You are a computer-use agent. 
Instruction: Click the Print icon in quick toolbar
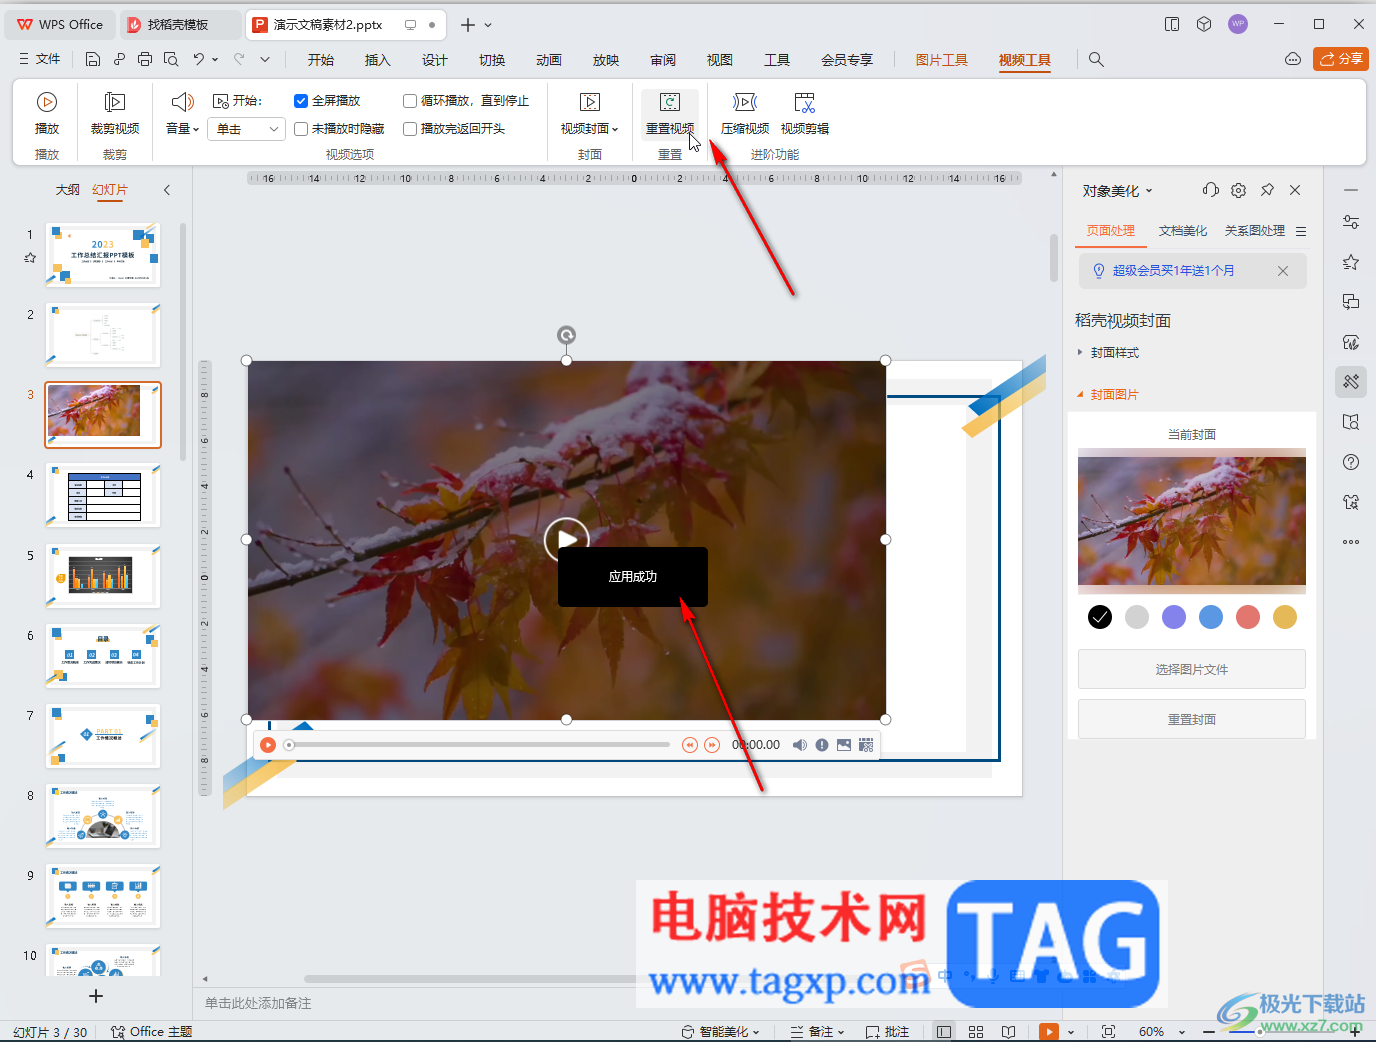point(145,60)
